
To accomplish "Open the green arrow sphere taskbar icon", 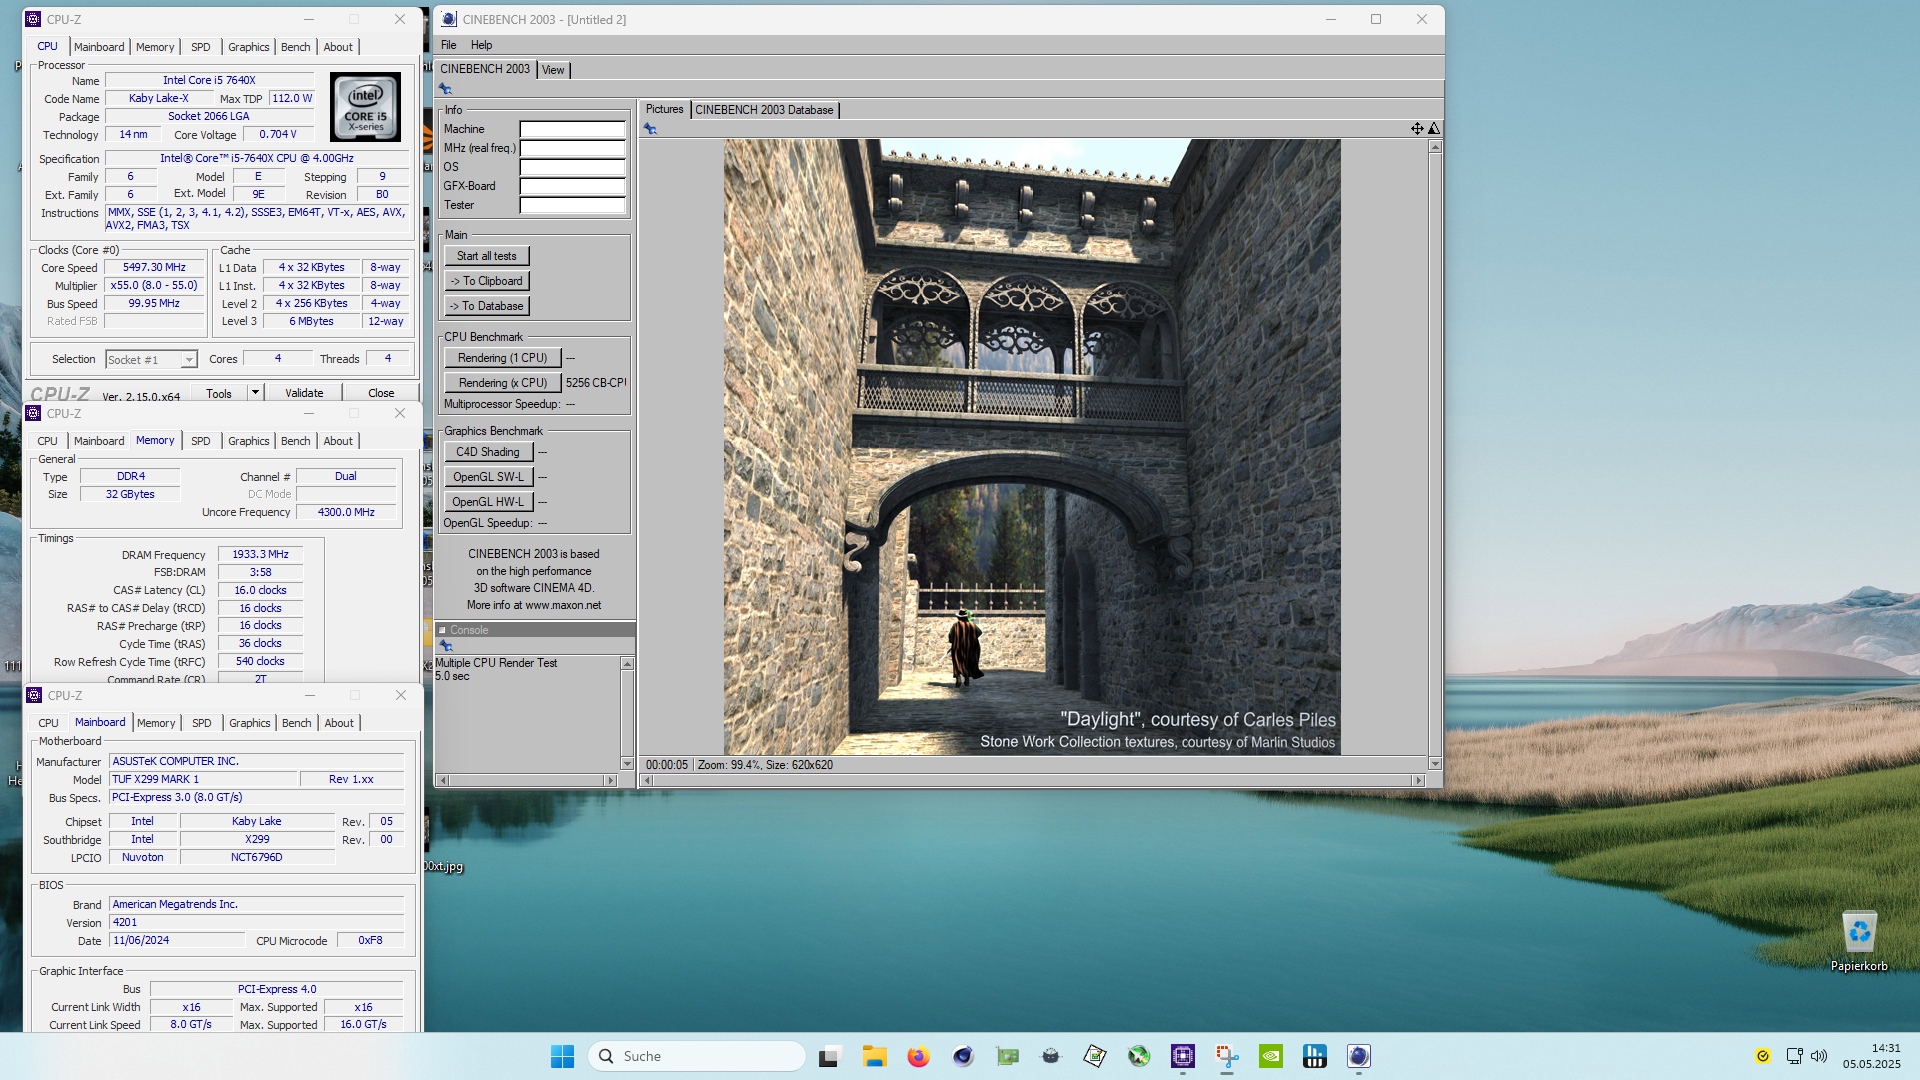I will click(1139, 1056).
